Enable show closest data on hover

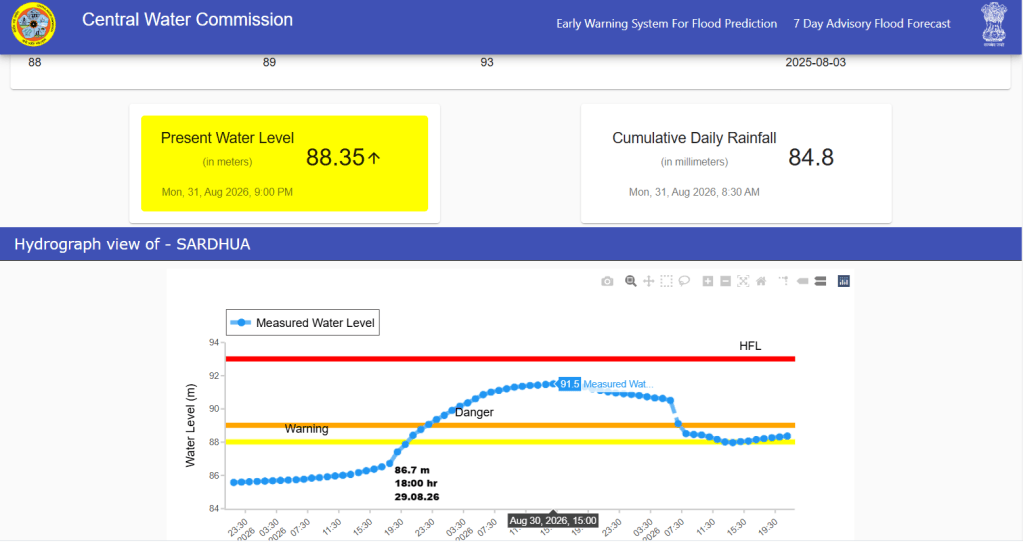pyautogui.click(x=802, y=281)
